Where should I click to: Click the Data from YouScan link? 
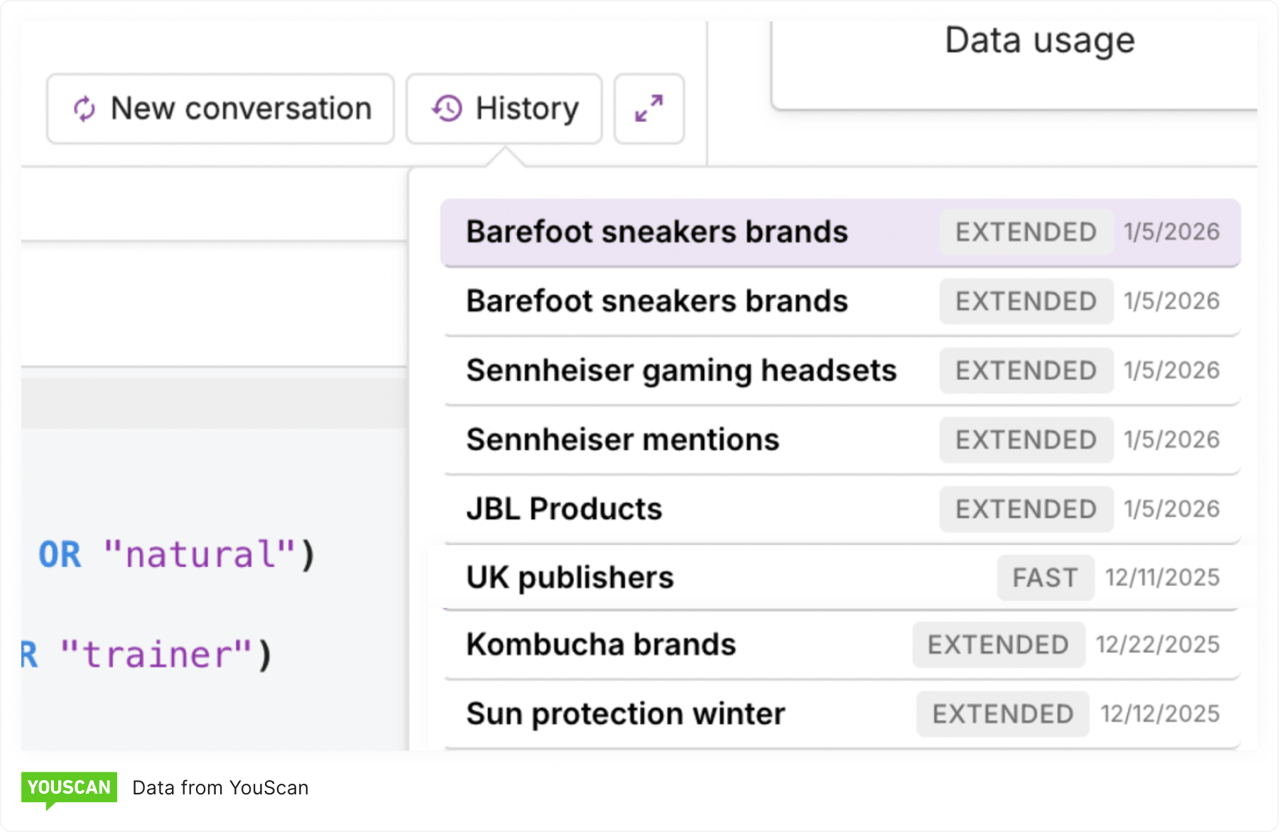pyautogui.click(x=220, y=787)
